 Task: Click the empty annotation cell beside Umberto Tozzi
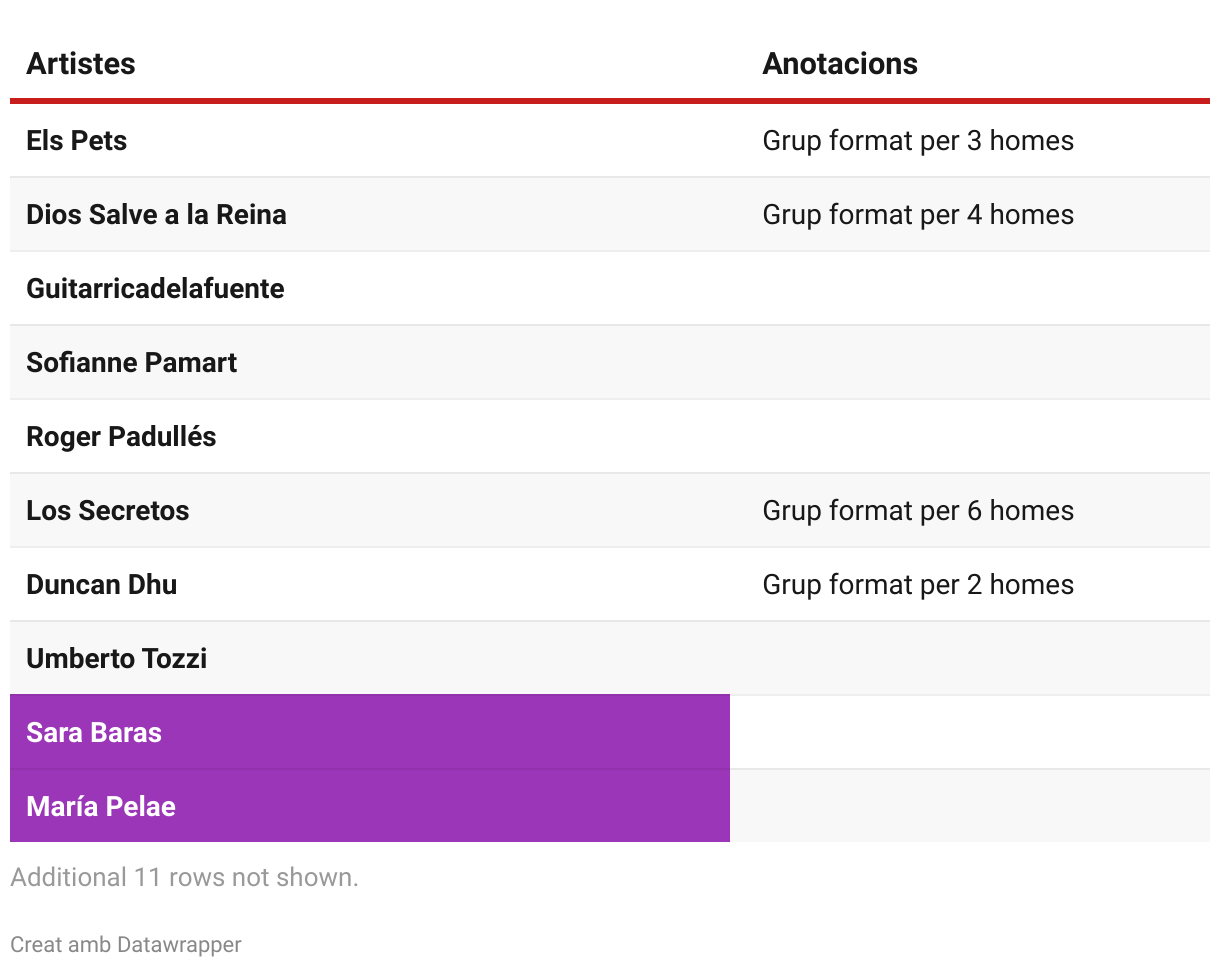(970, 659)
